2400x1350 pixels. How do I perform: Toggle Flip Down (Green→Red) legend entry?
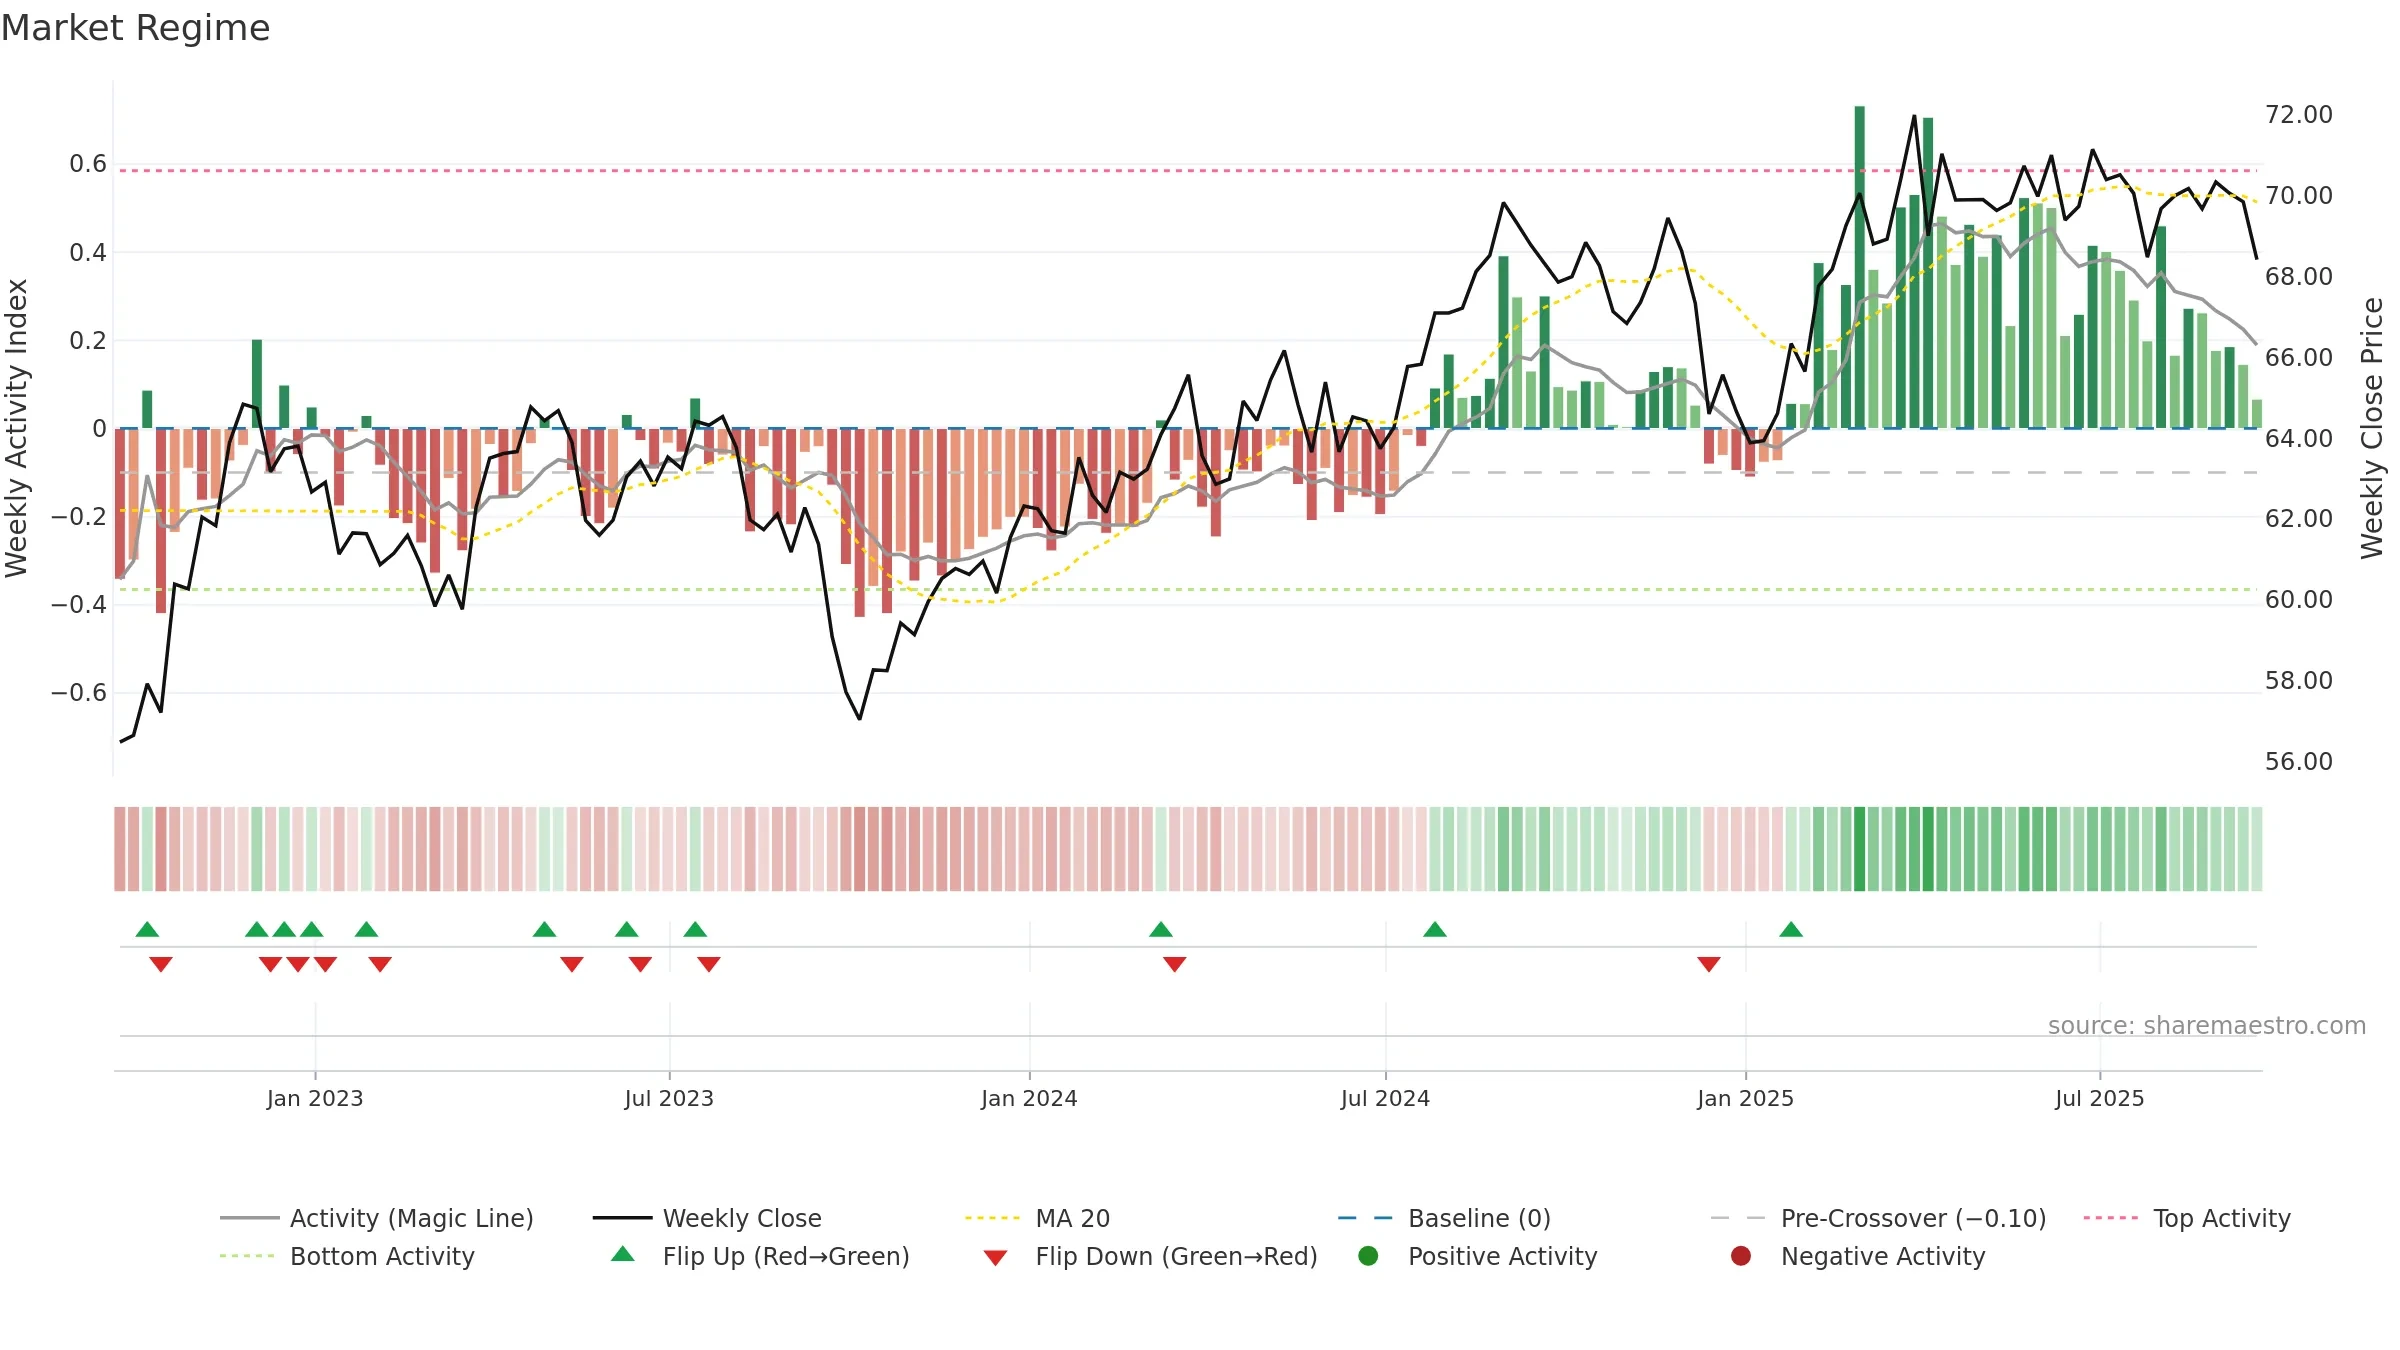coord(1150,1256)
